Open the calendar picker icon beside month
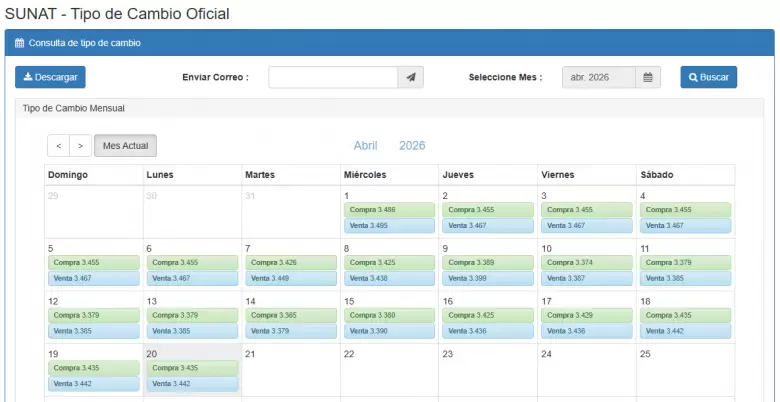This screenshot has width=780, height=402. tap(648, 77)
